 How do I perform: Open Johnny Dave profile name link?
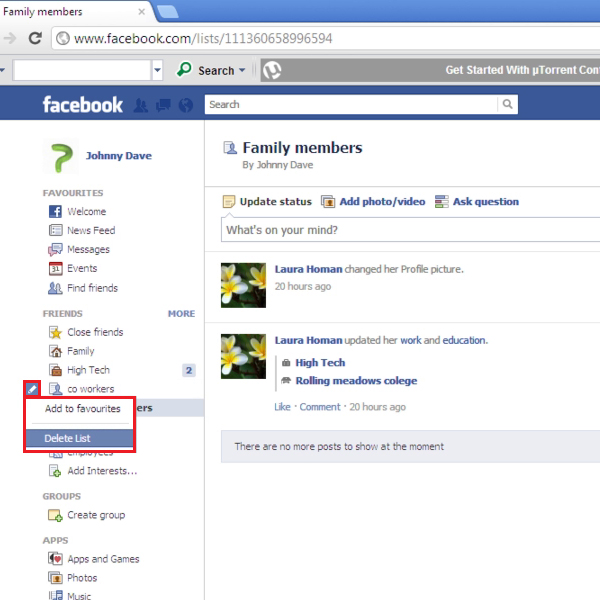click(x=119, y=156)
